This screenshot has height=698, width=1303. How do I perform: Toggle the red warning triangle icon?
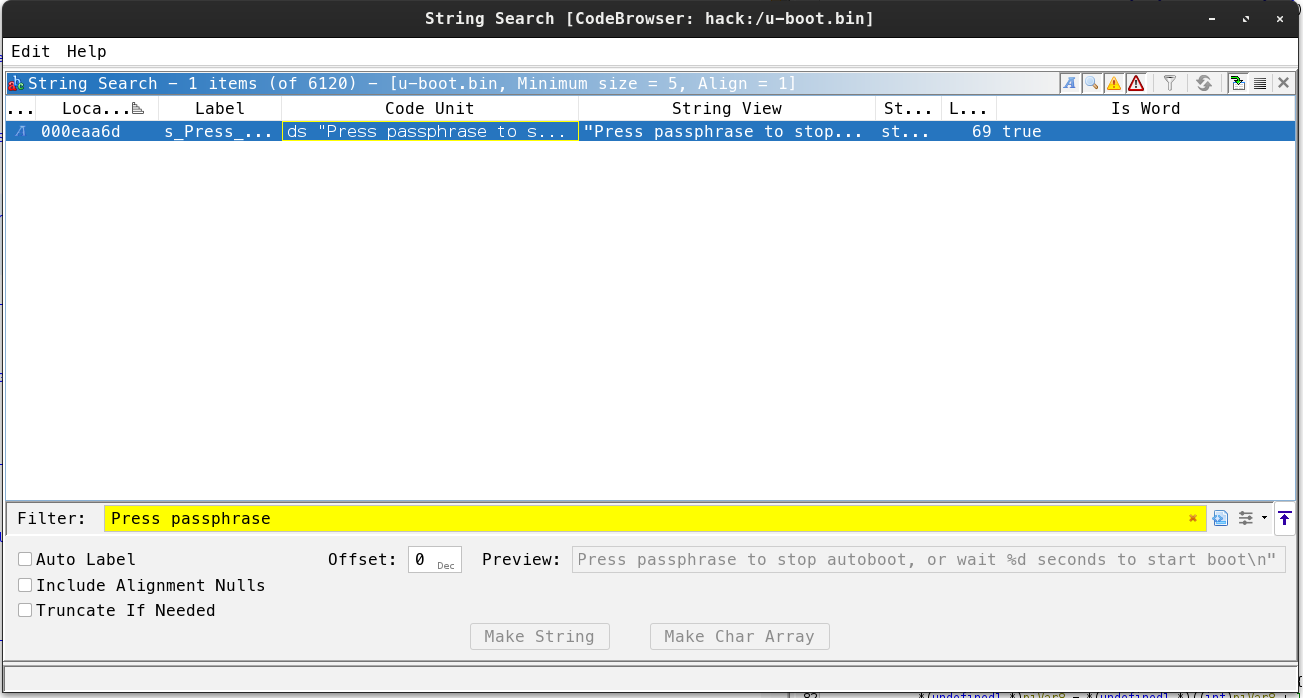[1136, 84]
